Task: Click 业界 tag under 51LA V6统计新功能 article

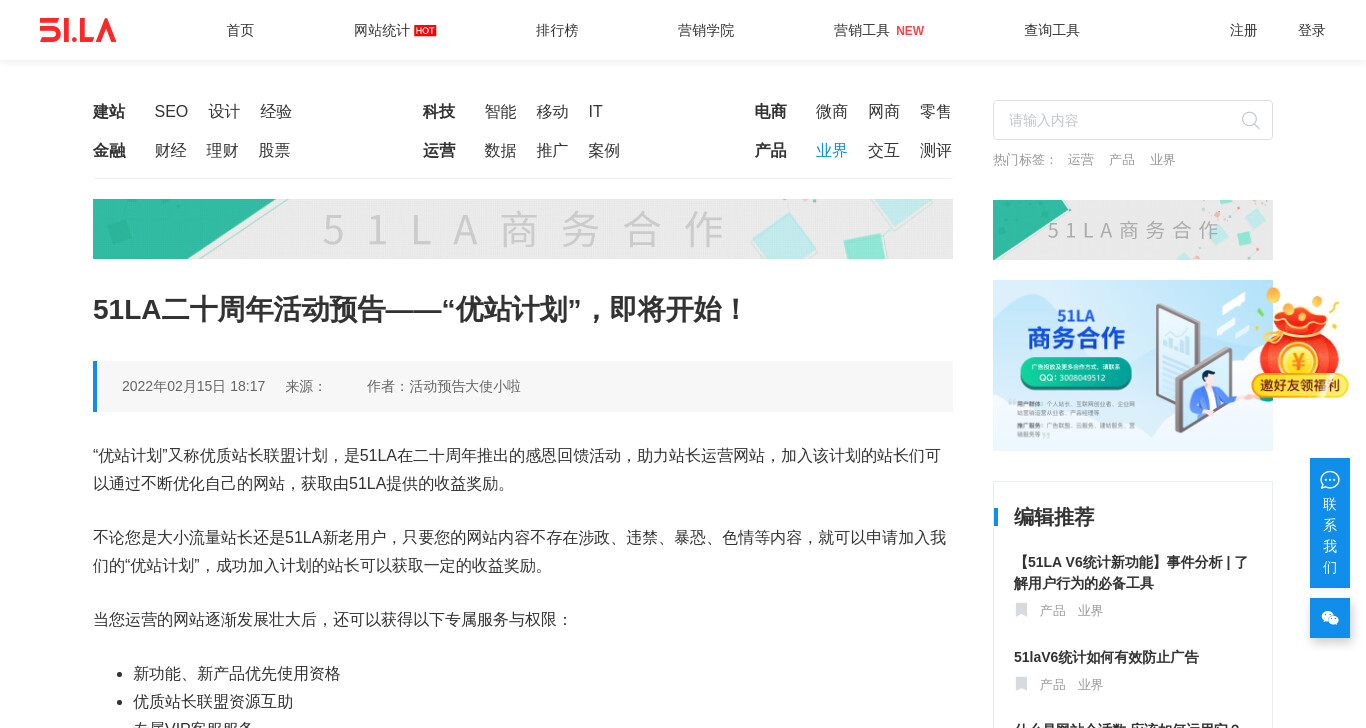Action: click(x=1090, y=611)
